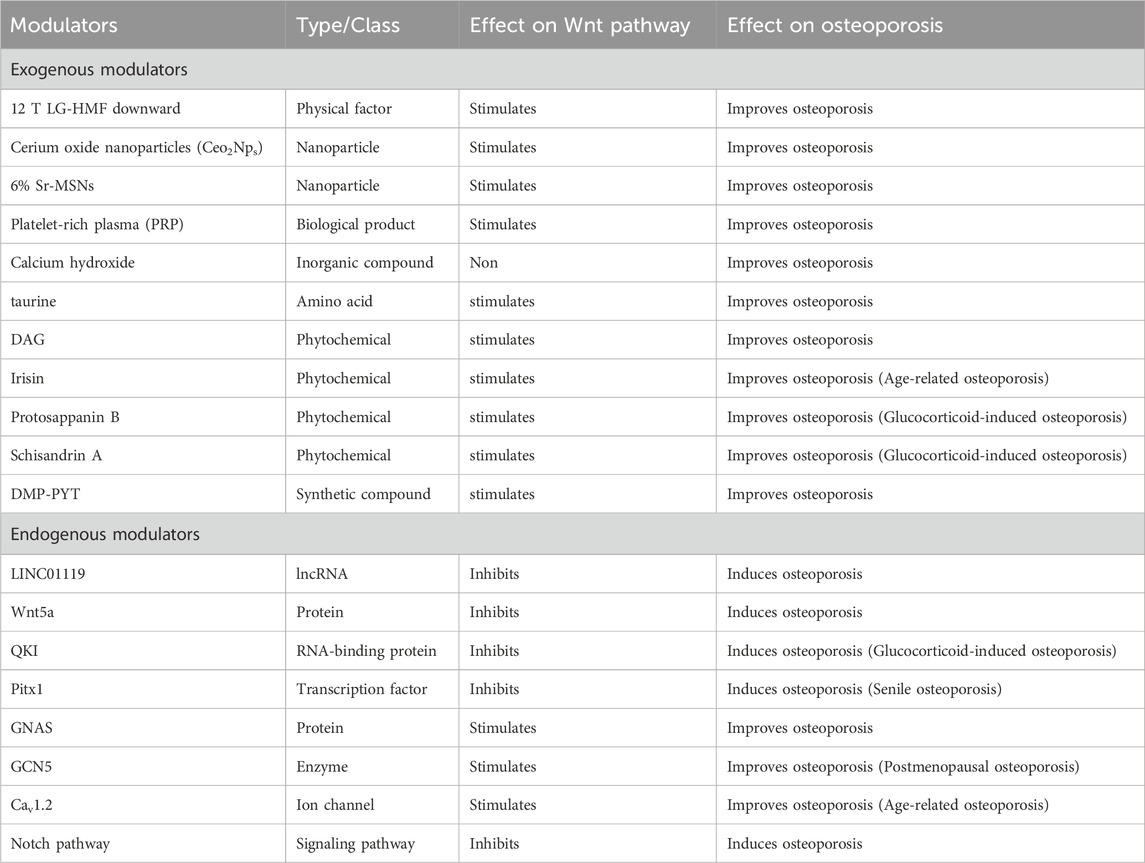The image size is (1145, 863).
Task: Select the LINC01119 modulator cell
Action: coord(51,574)
